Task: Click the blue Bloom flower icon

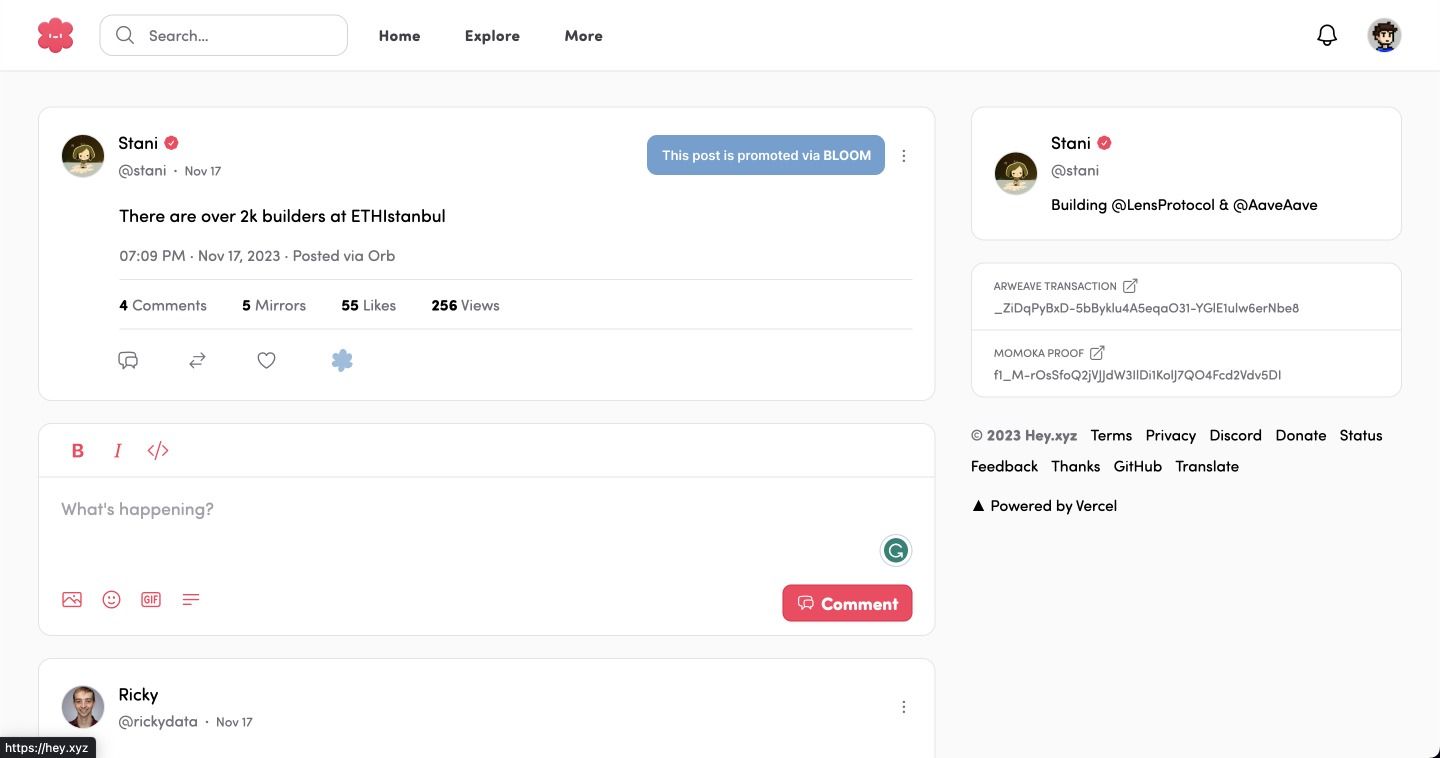Action: click(x=342, y=360)
